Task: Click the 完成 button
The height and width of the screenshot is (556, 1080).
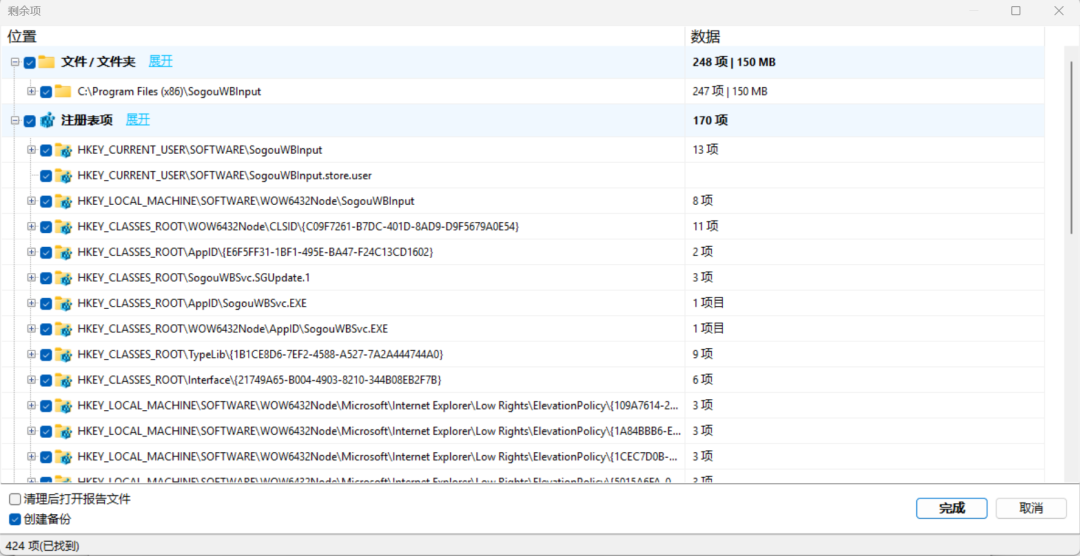Action: point(952,508)
